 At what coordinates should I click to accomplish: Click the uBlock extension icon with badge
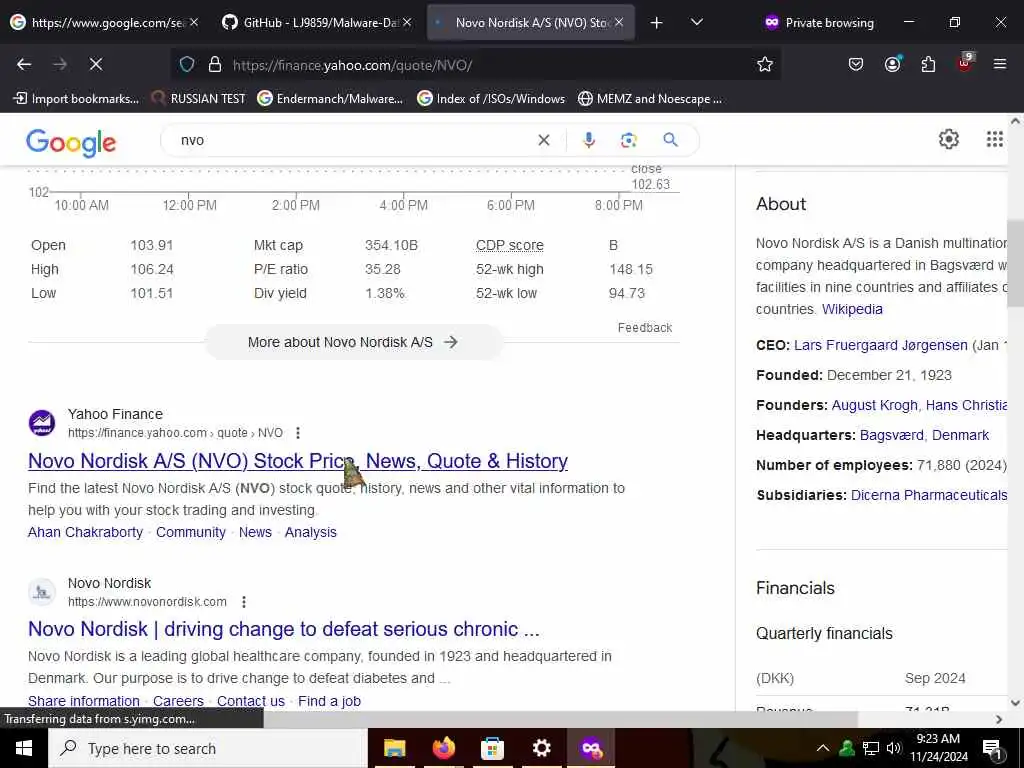965,63
